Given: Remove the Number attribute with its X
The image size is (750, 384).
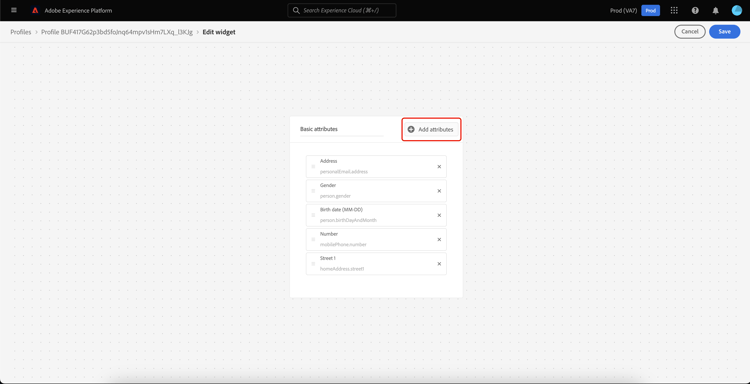Looking at the screenshot, I should click(439, 240).
